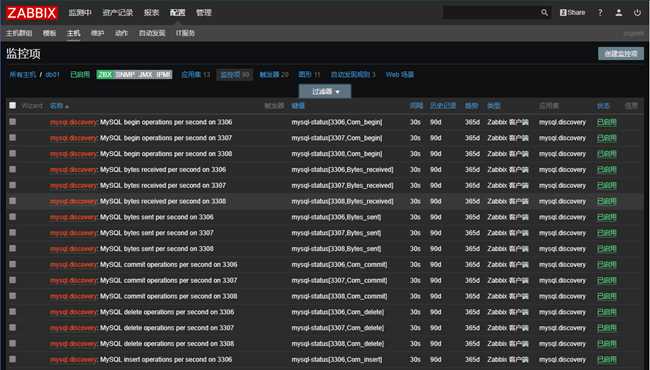Click the 已启用 host status link
650x370 pixels.
coord(80,75)
